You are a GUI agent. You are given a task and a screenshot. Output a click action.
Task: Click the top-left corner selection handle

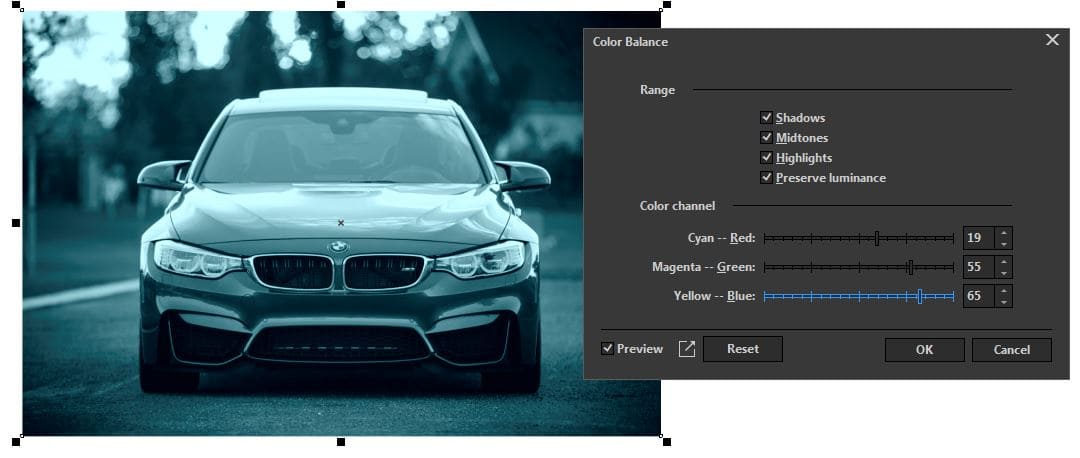tap(16, 5)
